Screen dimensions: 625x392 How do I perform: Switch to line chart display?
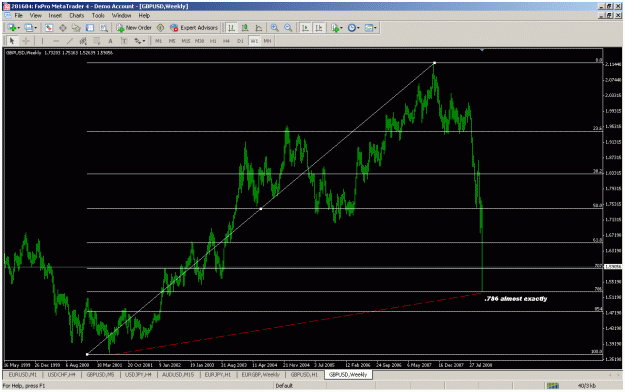coord(259,28)
